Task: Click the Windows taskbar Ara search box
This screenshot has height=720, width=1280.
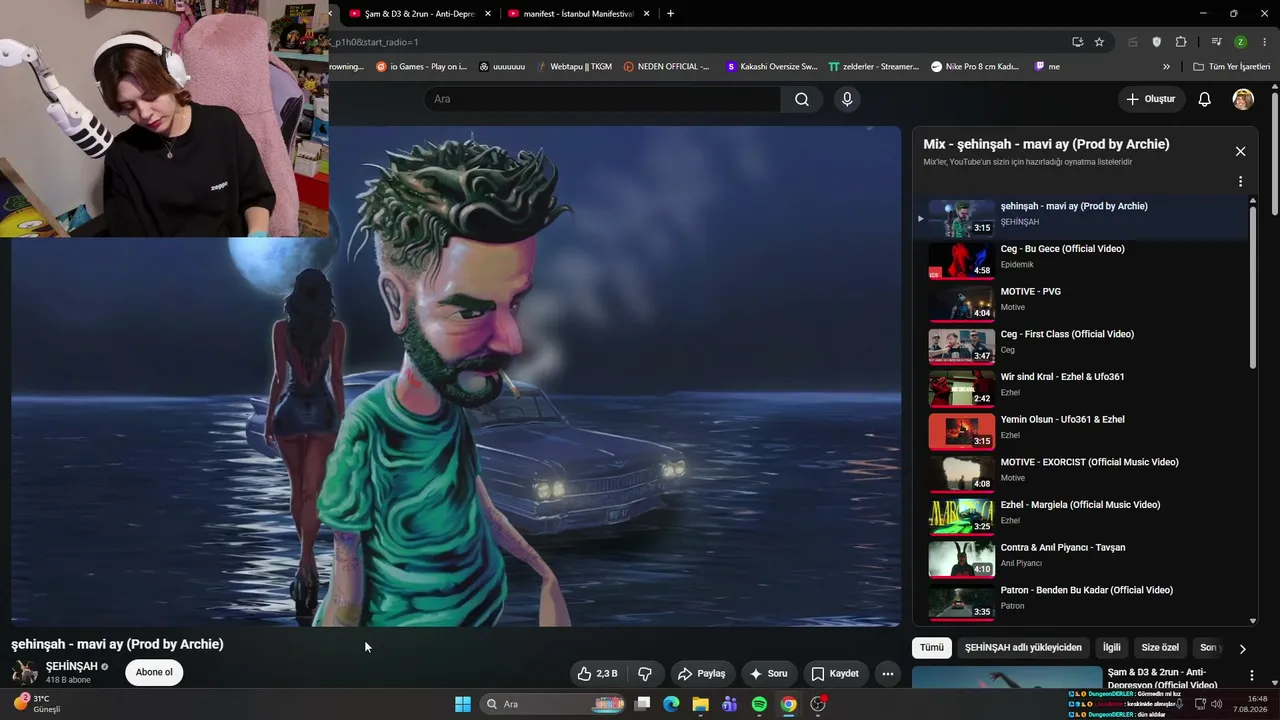Action: tap(552, 704)
